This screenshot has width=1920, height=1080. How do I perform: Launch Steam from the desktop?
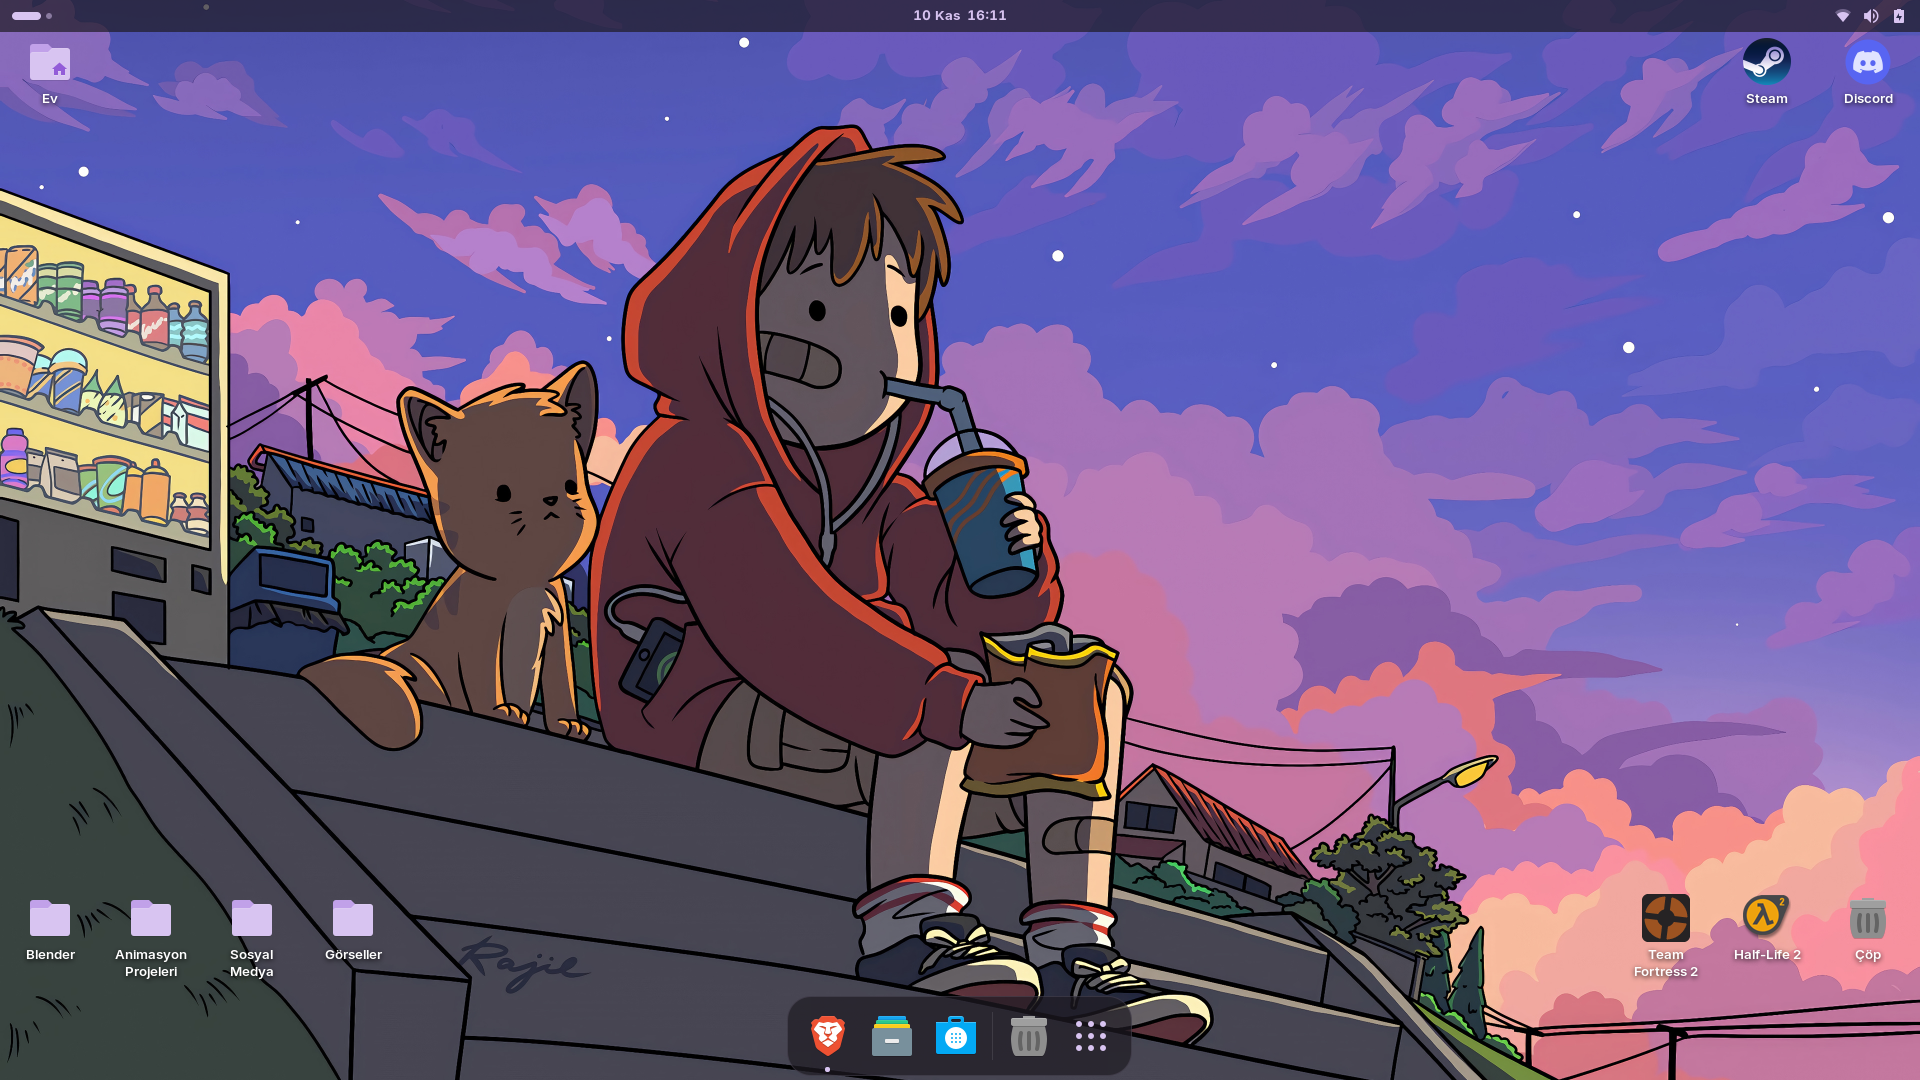1766,63
